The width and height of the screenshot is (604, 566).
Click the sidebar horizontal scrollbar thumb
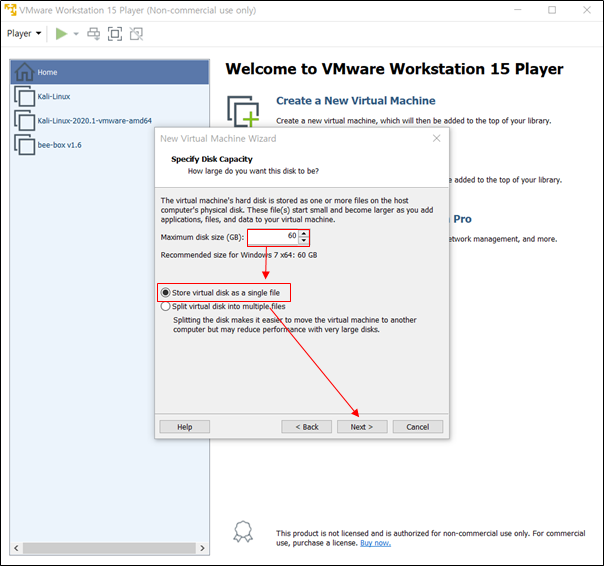click(109, 548)
